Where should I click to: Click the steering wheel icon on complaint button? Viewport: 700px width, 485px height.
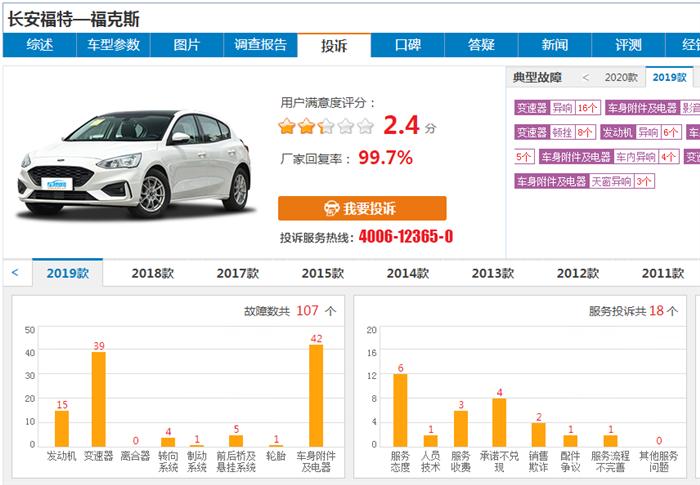tap(332, 208)
